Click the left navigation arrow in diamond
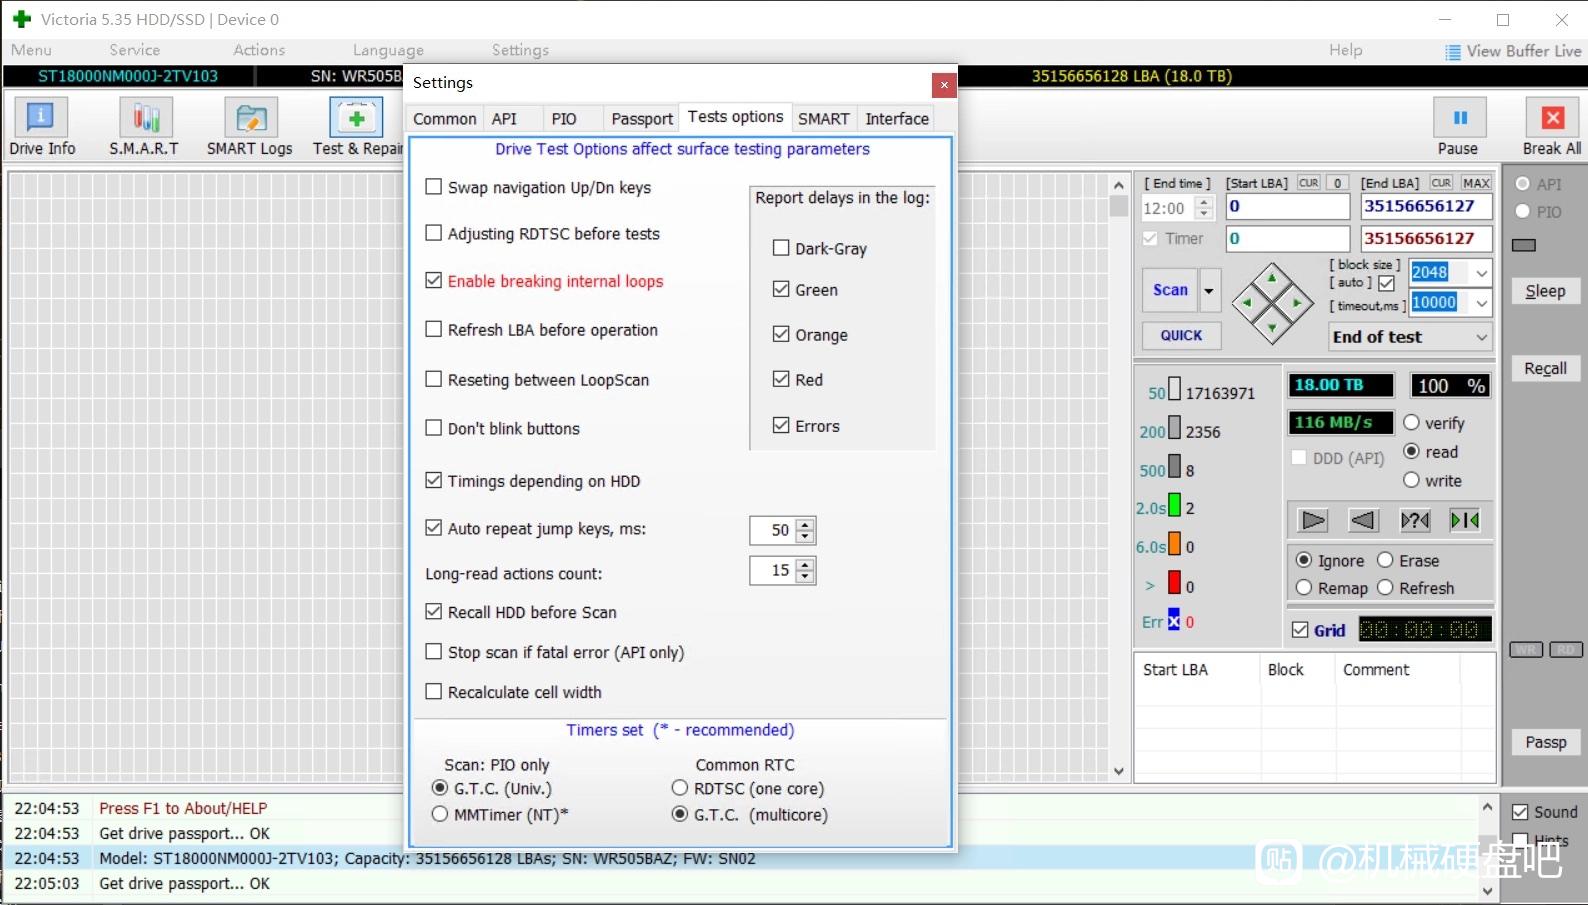This screenshot has width=1588, height=905. click(x=1247, y=303)
